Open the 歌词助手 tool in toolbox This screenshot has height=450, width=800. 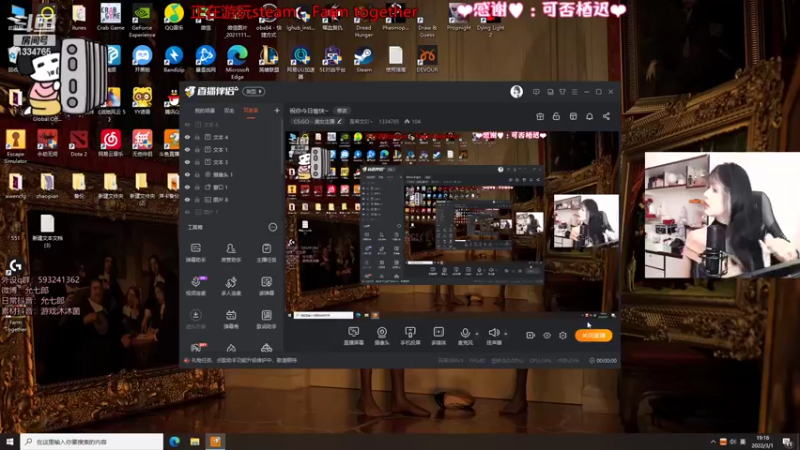pyautogui.click(x=266, y=319)
